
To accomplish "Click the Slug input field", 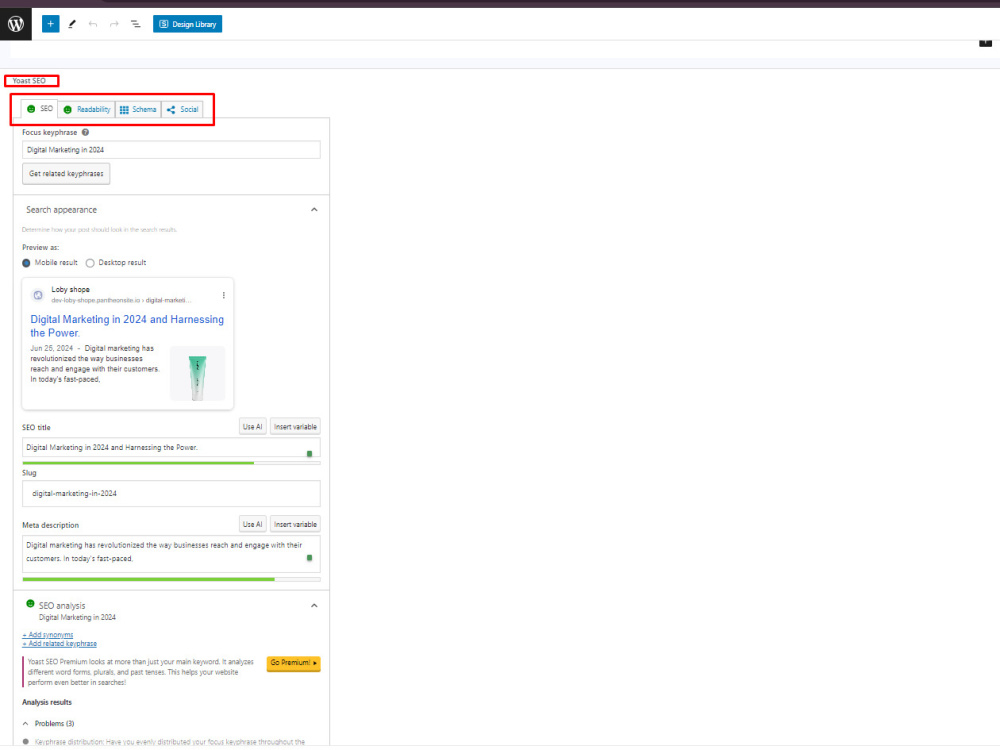I will click(x=171, y=494).
